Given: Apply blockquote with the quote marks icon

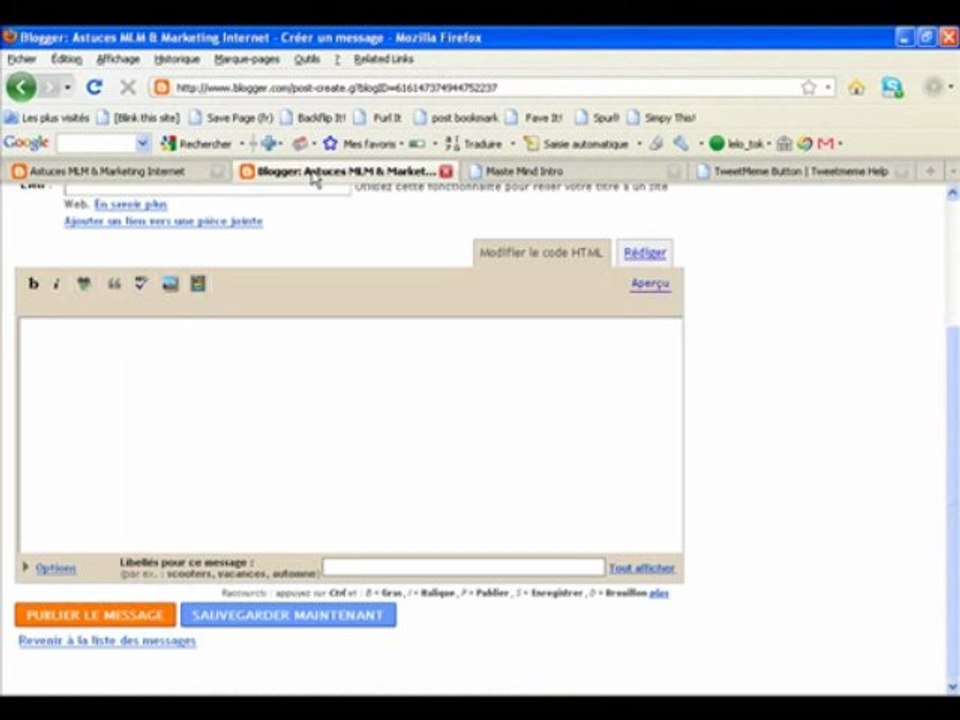Looking at the screenshot, I should click(114, 283).
